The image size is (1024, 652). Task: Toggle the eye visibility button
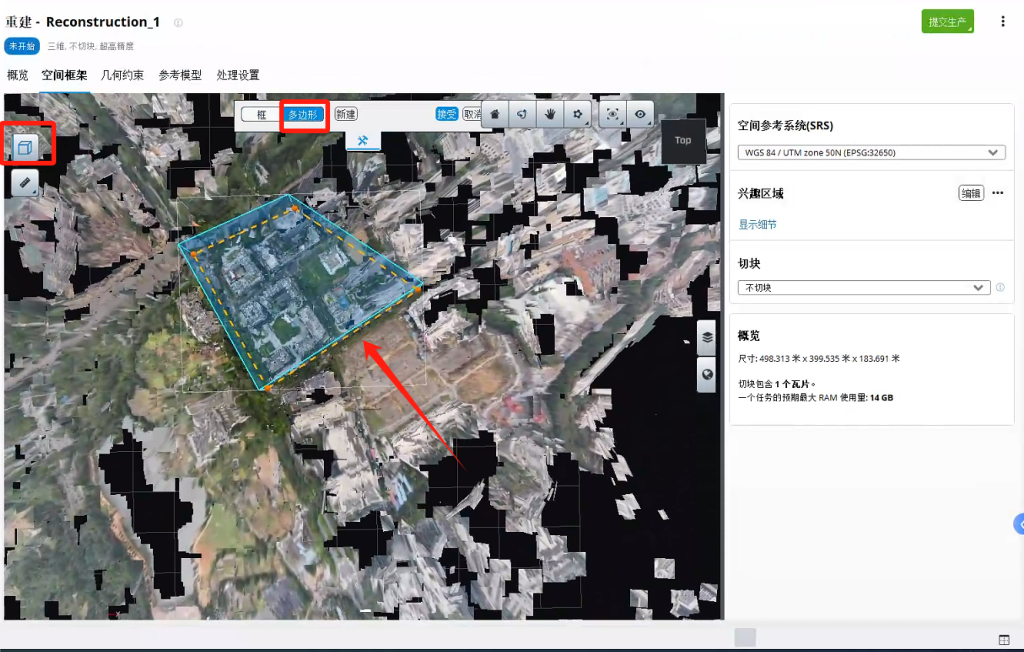(x=640, y=114)
